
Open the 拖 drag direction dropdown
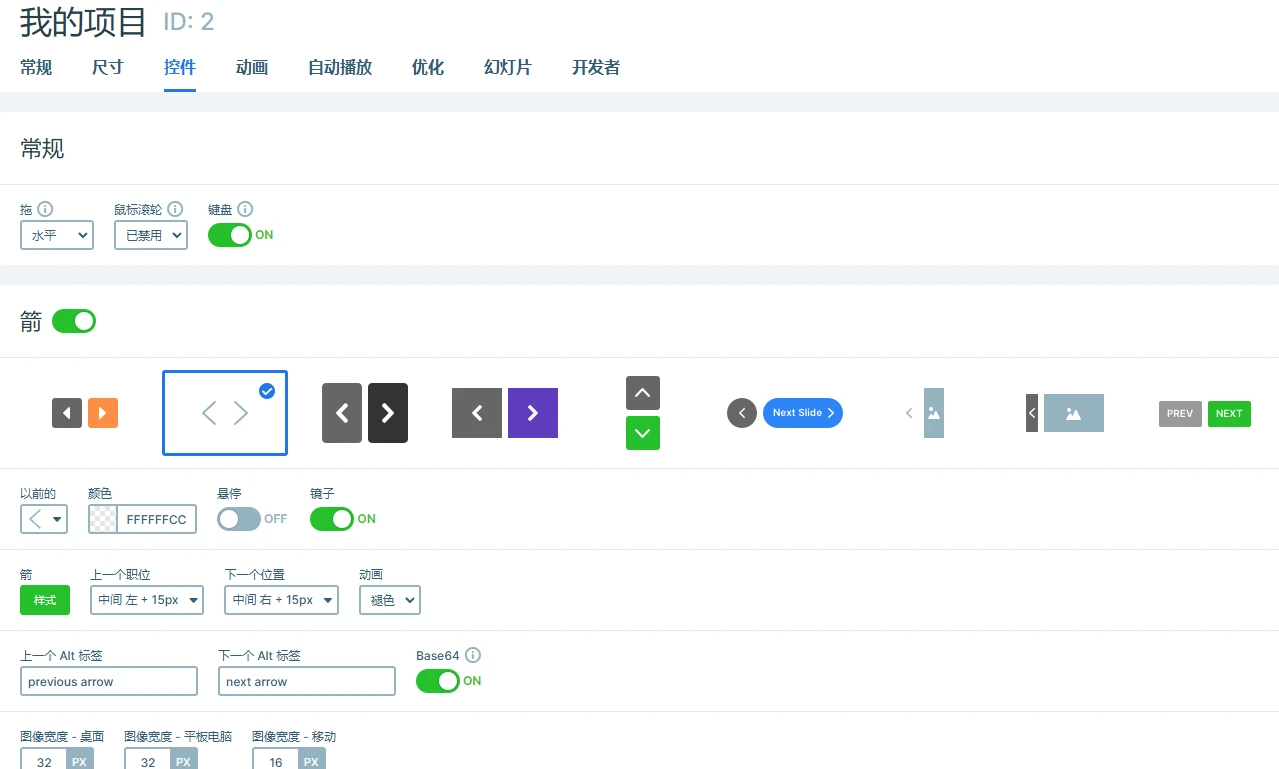(x=56, y=235)
